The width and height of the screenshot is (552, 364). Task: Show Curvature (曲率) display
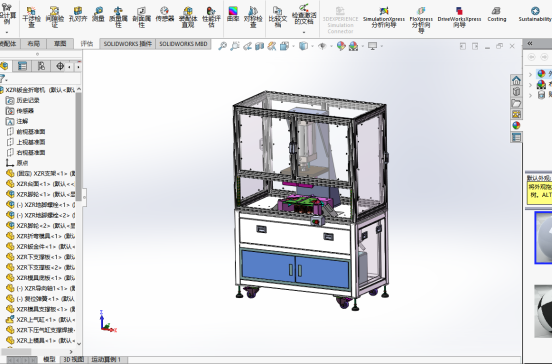(x=233, y=14)
